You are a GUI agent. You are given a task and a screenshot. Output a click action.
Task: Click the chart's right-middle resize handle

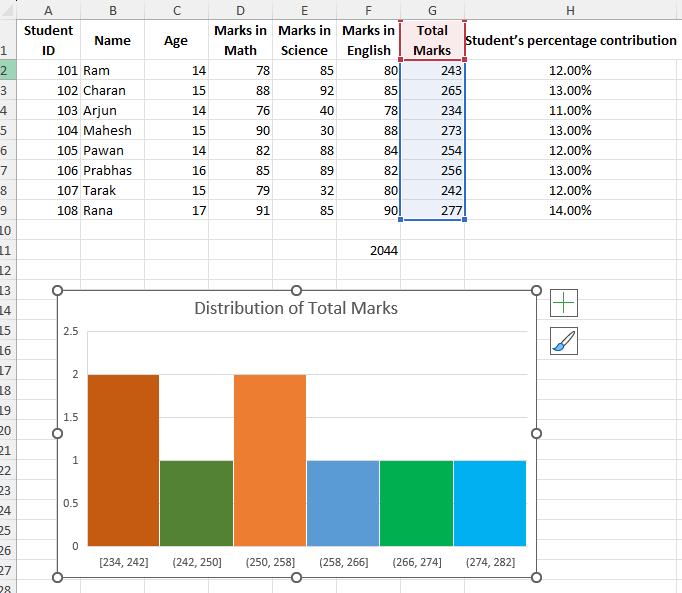[536, 433]
